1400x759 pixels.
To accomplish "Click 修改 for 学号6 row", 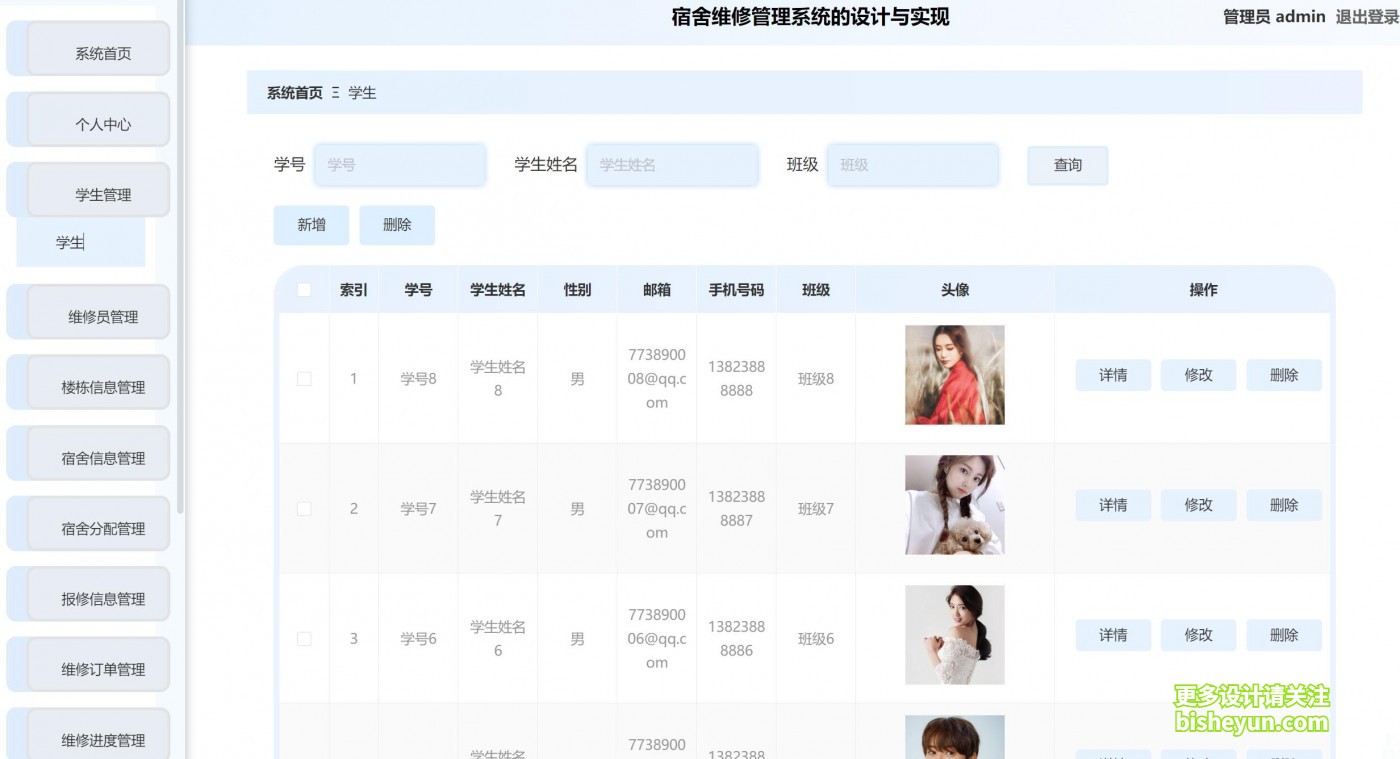I will (1198, 635).
